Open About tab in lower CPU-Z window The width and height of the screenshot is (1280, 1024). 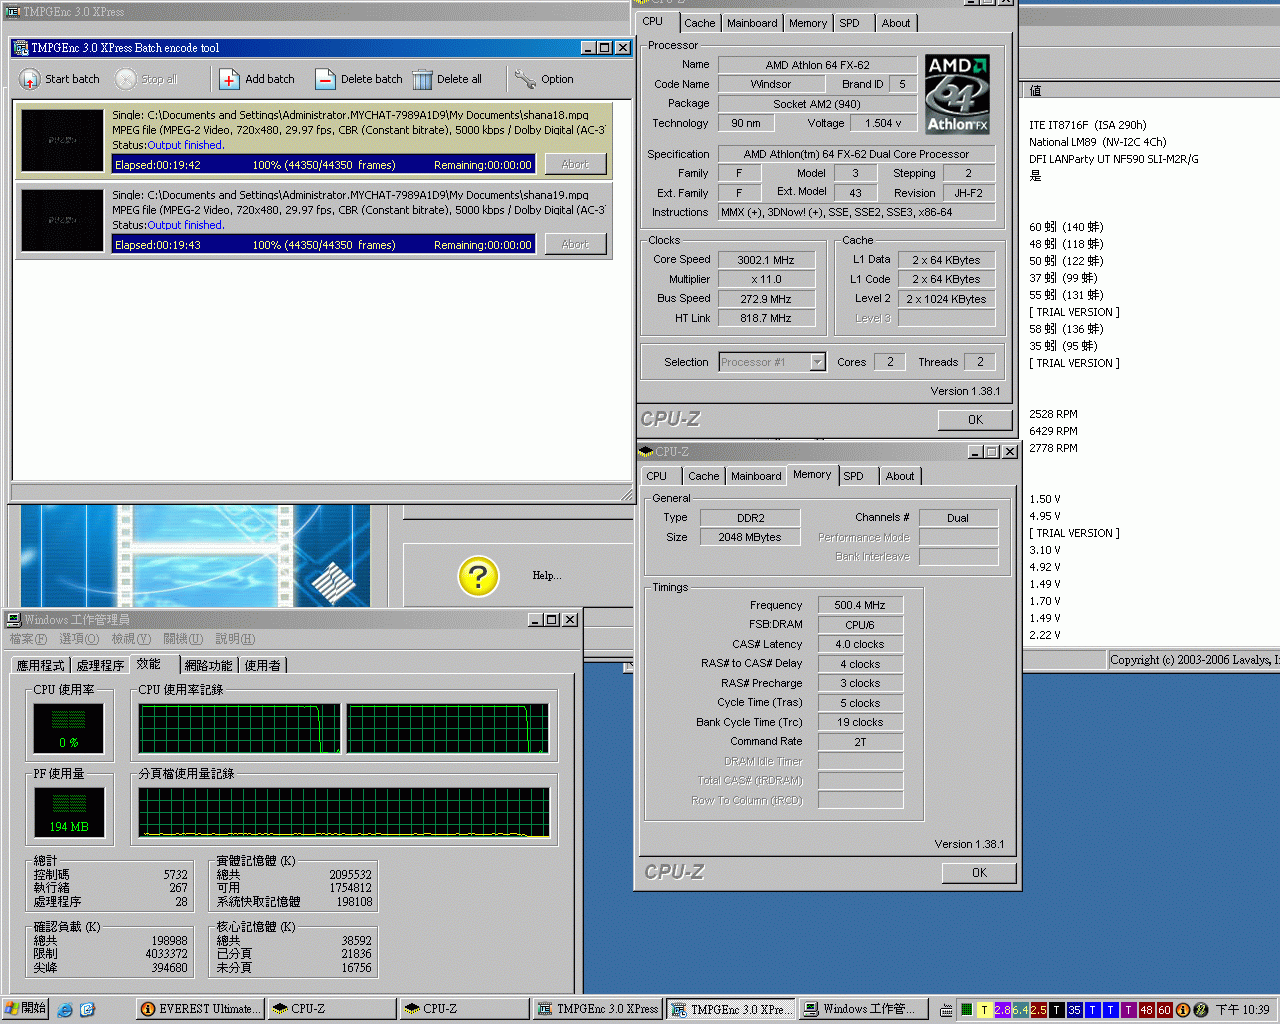tap(899, 476)
